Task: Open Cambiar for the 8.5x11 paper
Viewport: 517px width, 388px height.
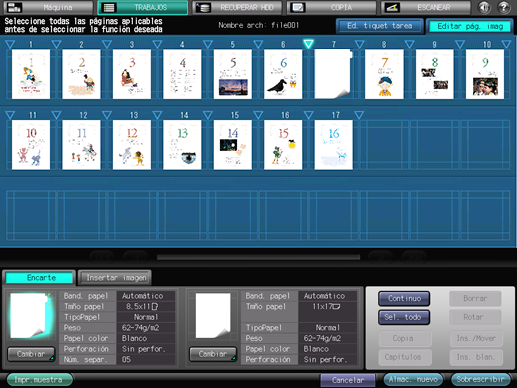Action: tap(31, 354)
